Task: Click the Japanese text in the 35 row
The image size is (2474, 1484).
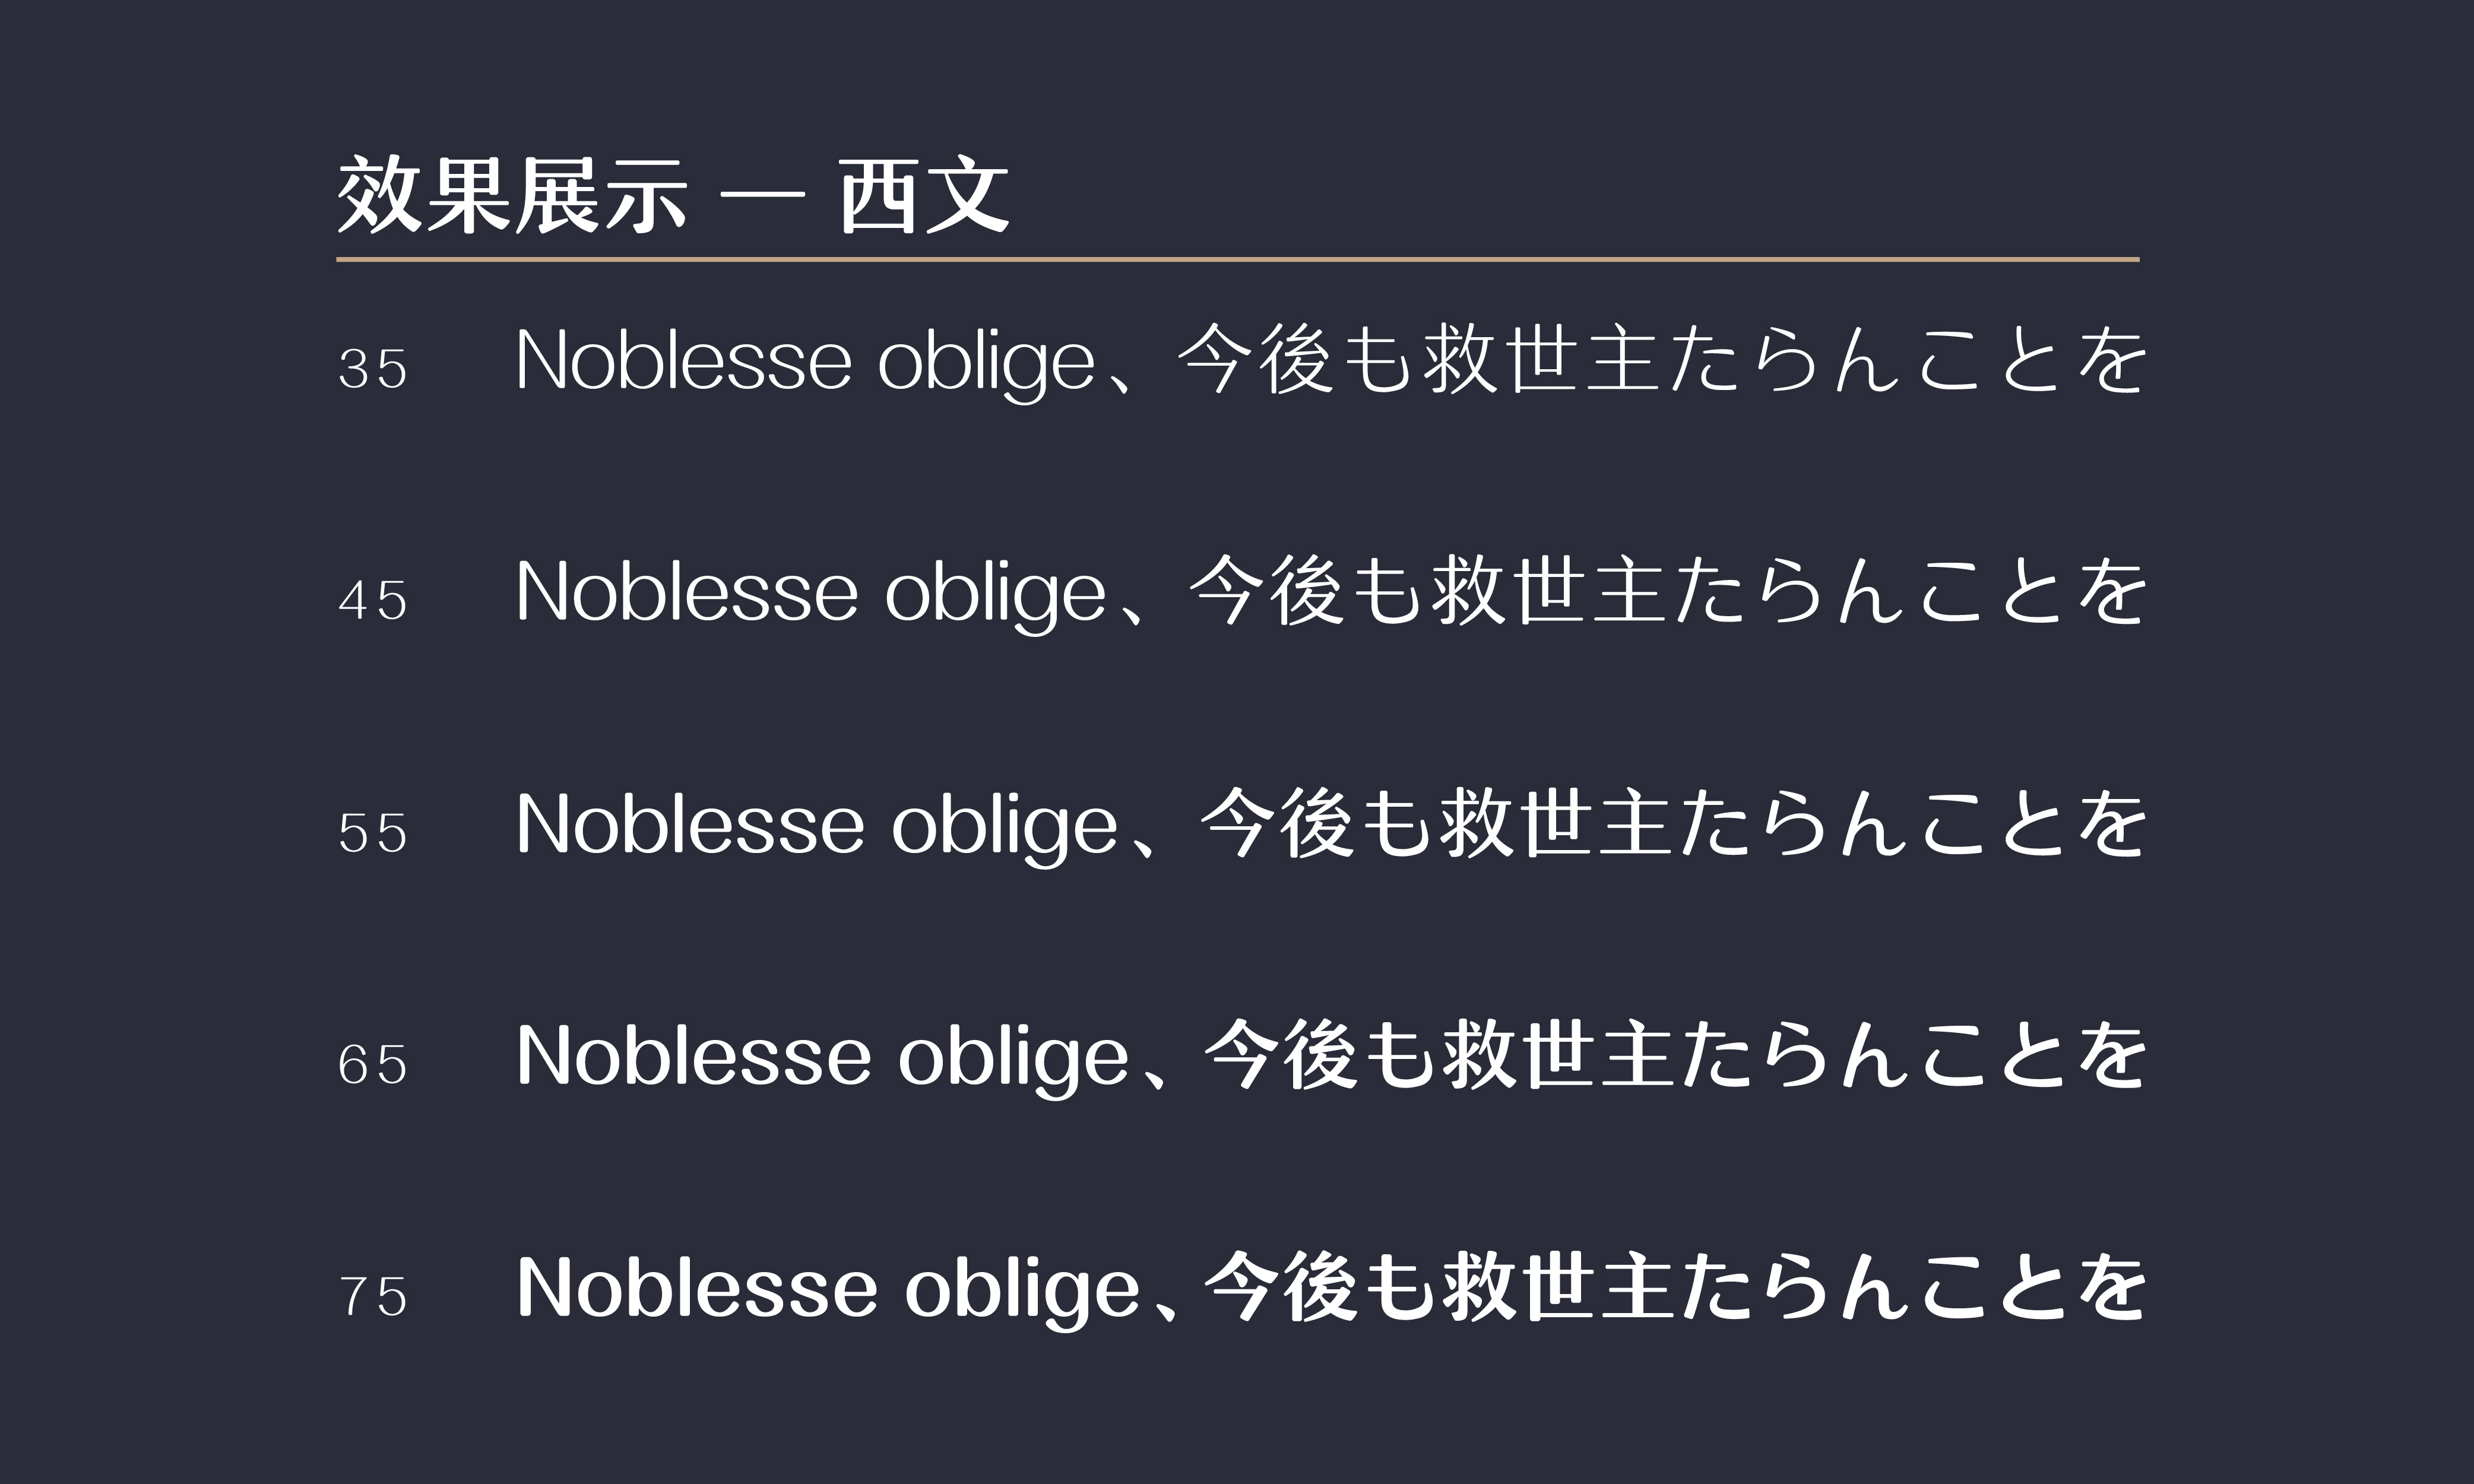Action: [1660, 360]
